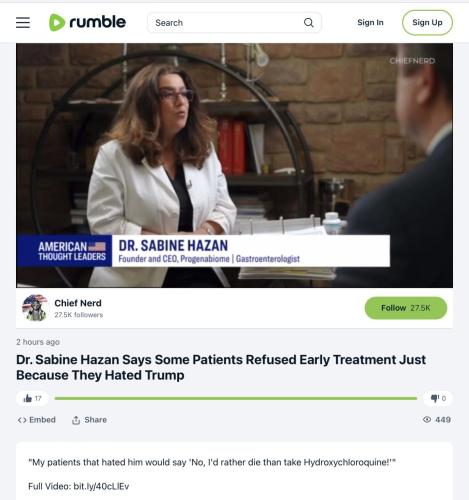This screenshot has height=500, width=469.
Task: Click the Rumble logo
Action: [87, 22]
